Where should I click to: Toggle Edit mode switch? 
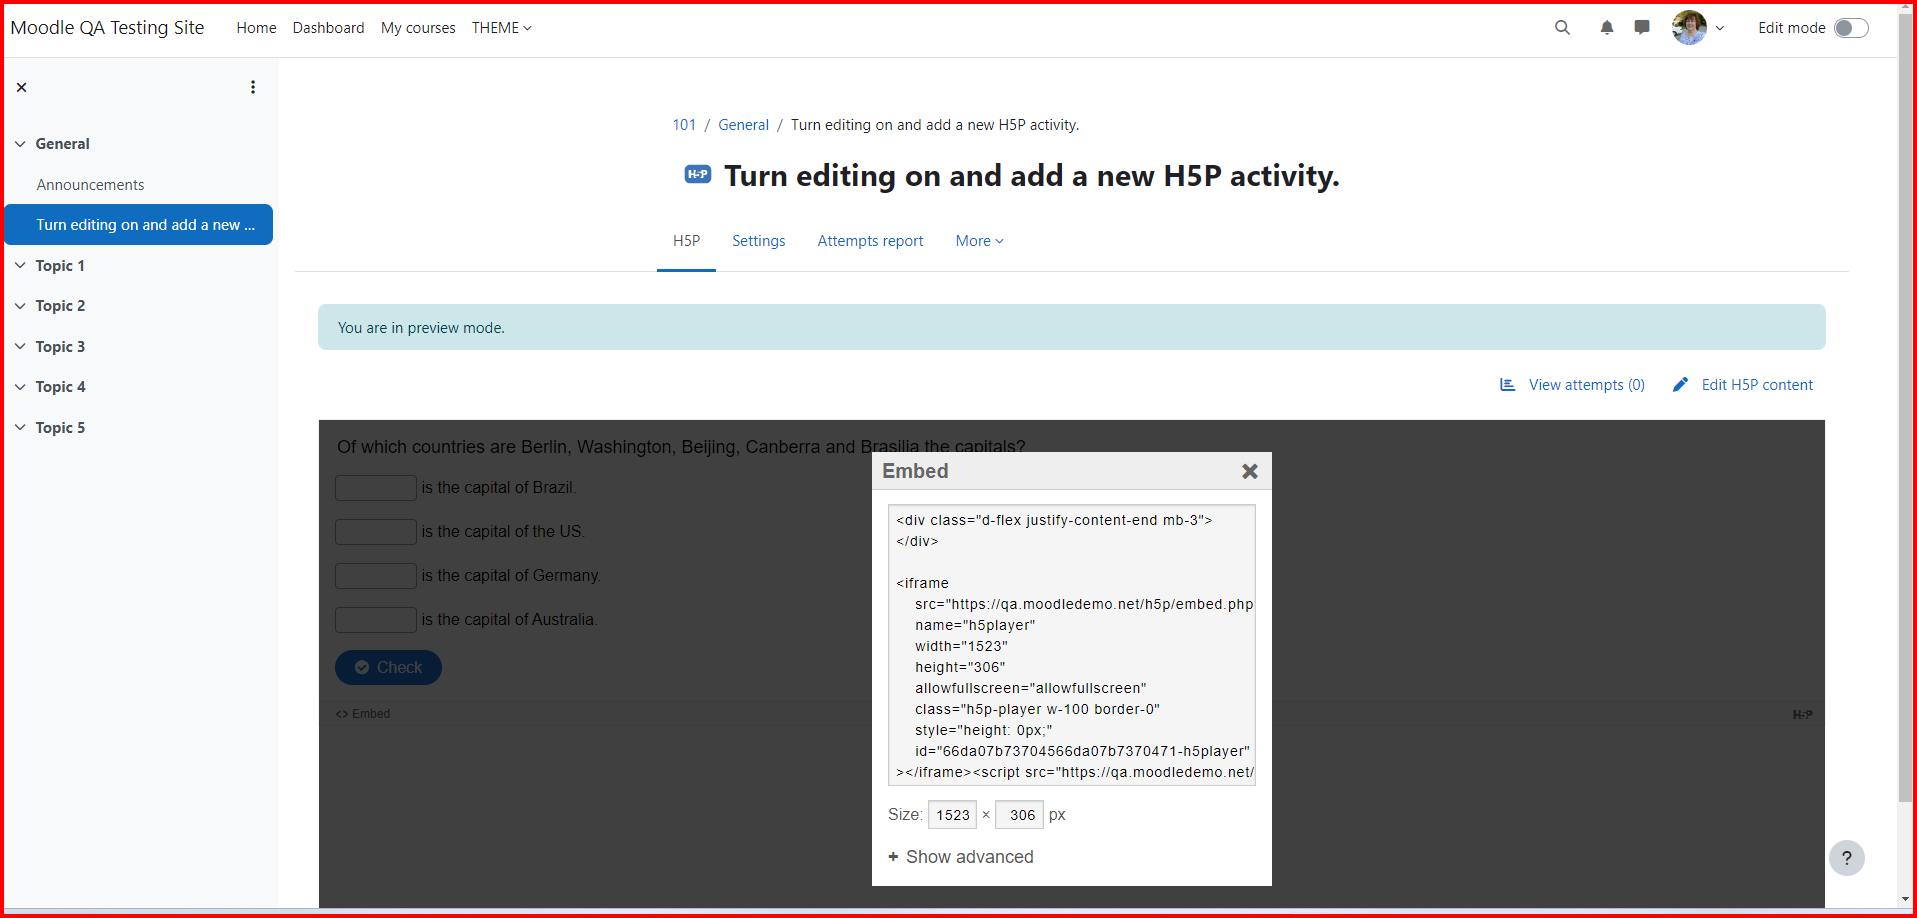click(1851, 28)
